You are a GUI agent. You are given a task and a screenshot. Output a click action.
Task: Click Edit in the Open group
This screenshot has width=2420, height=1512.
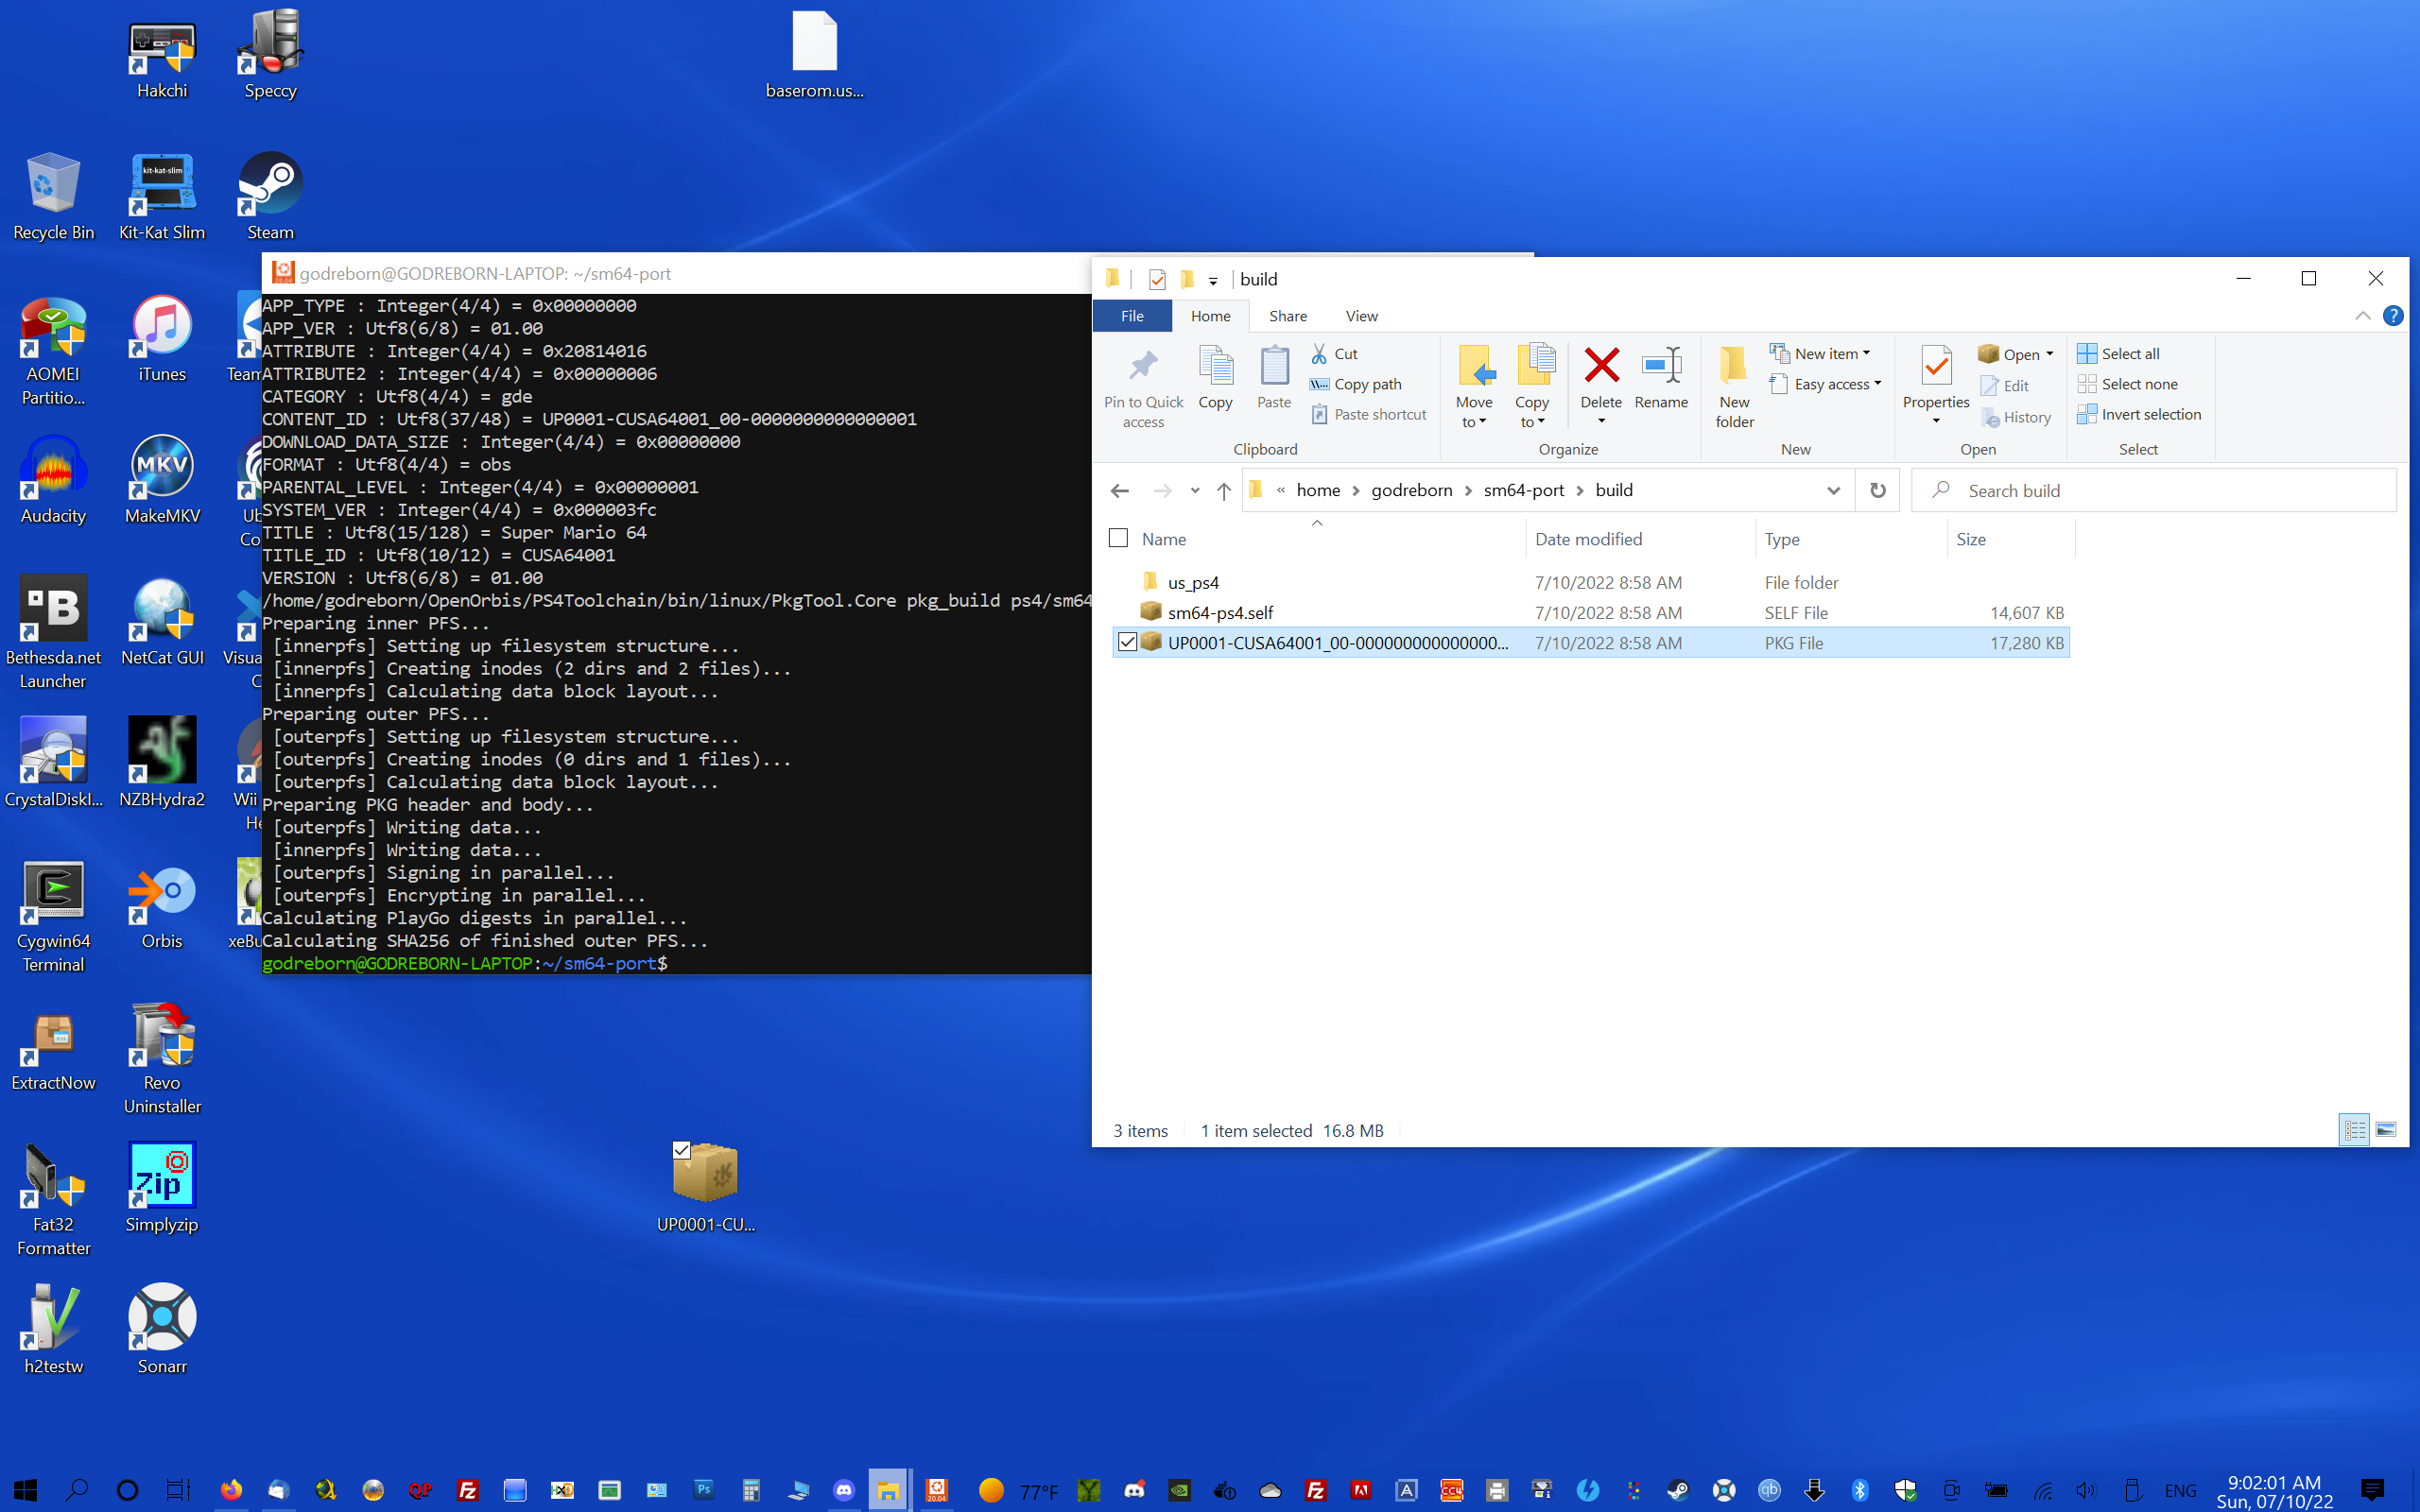click(x=2004, y=386)
